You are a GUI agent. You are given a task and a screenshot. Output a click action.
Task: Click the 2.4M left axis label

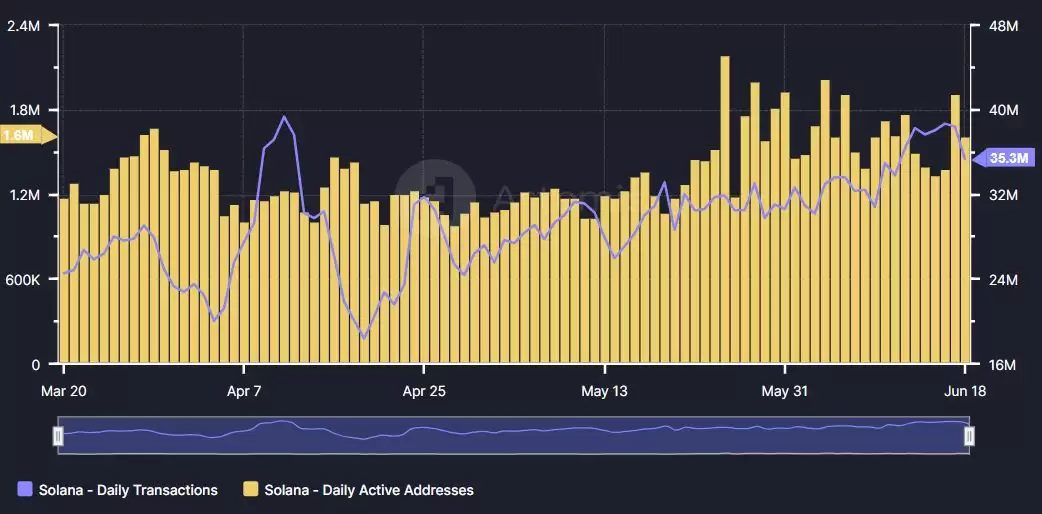coord(23,26)
